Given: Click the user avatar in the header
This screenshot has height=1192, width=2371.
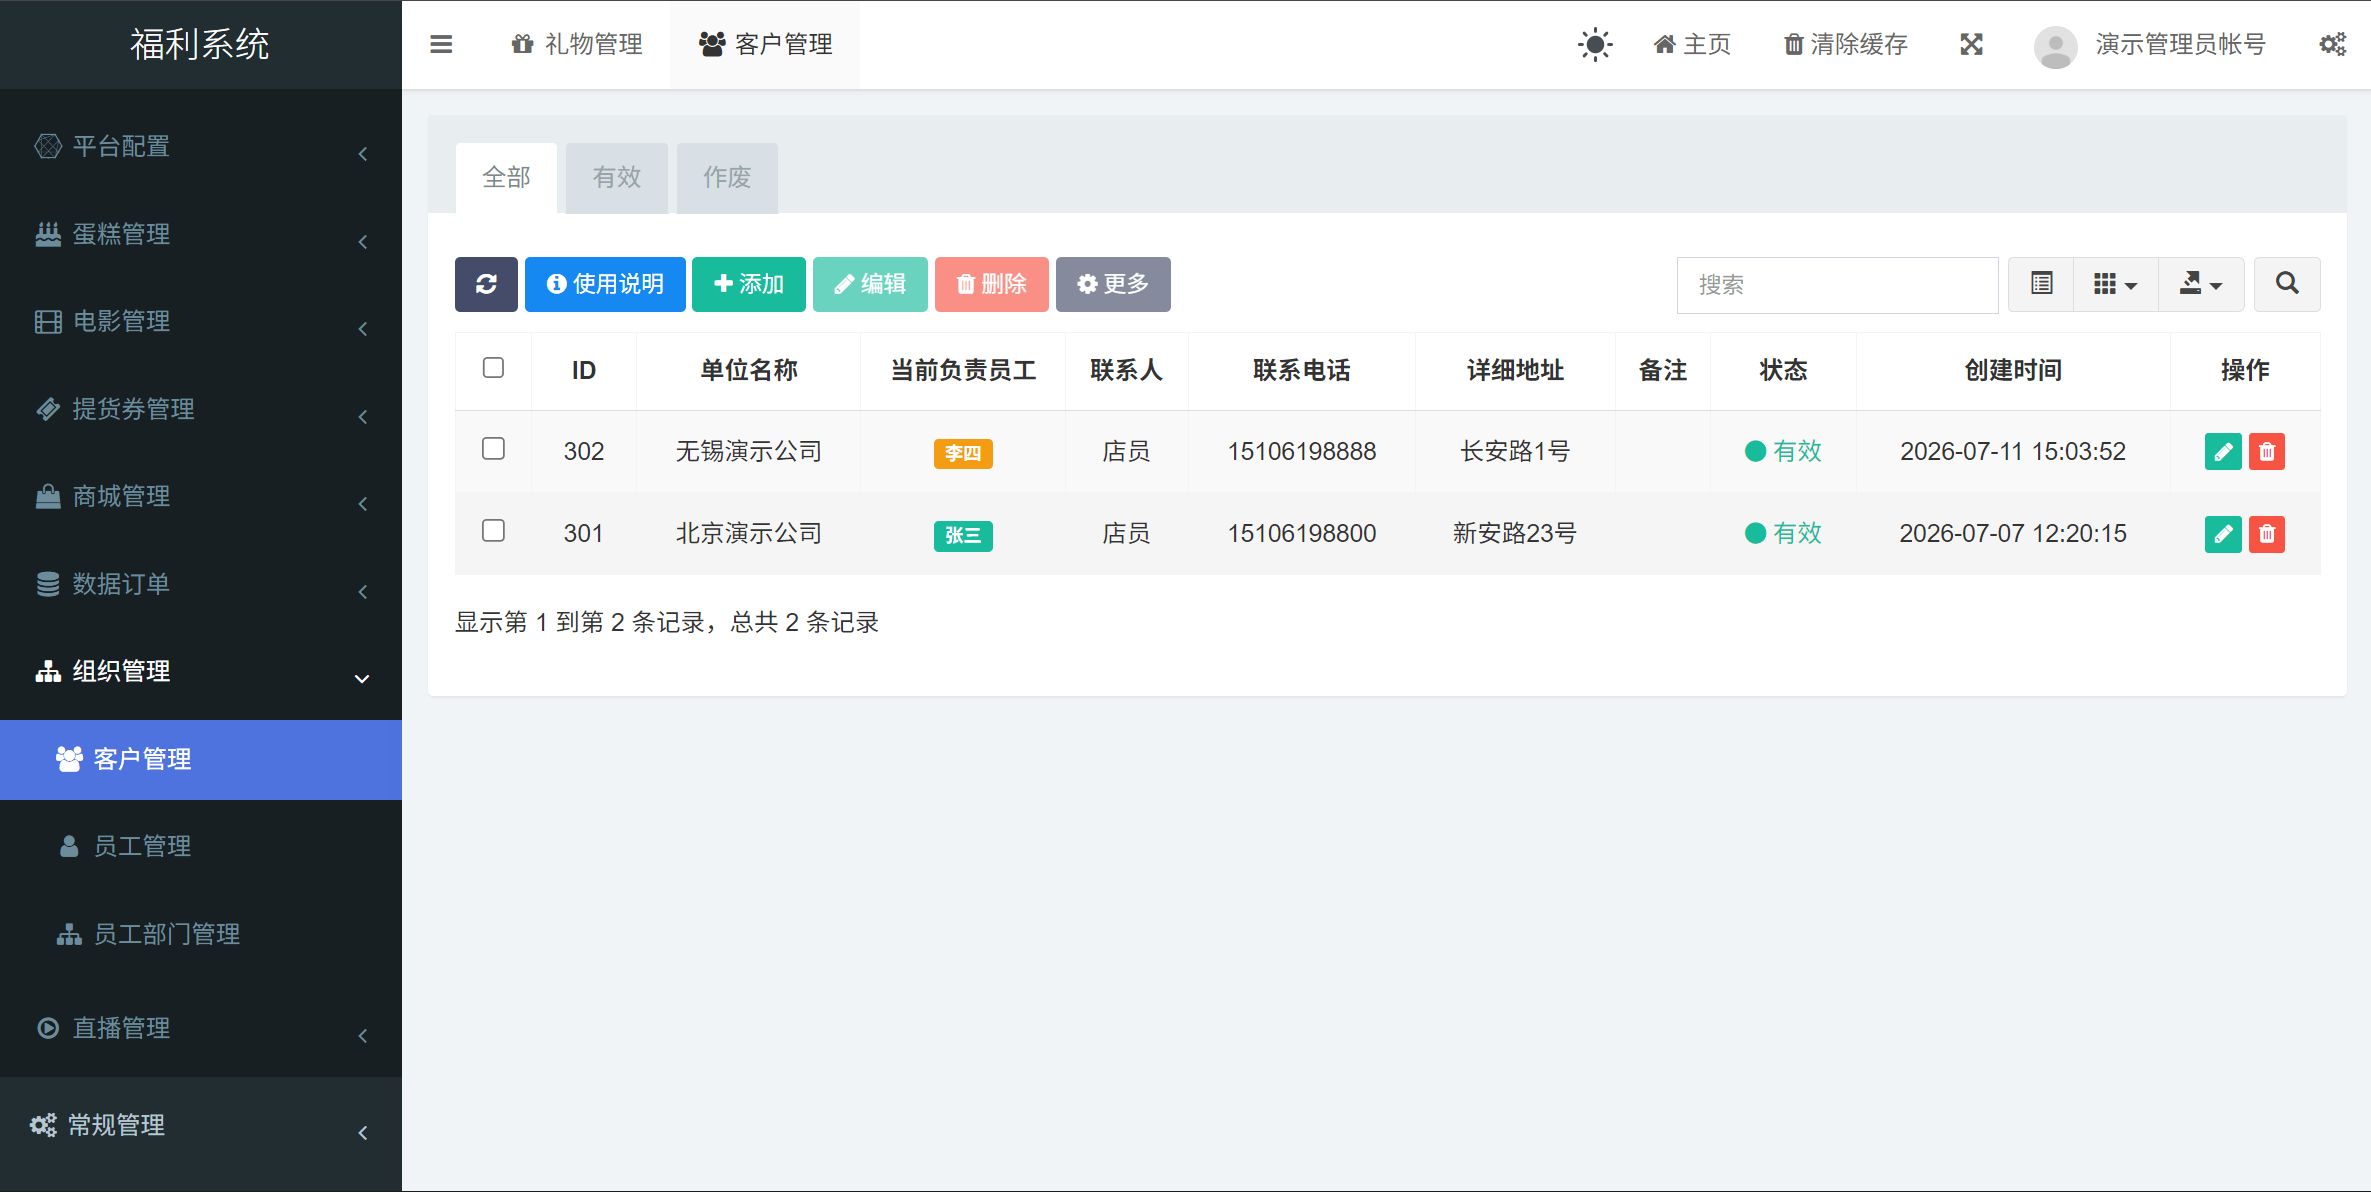Looking at the screenshot, I should (2055, 46).
